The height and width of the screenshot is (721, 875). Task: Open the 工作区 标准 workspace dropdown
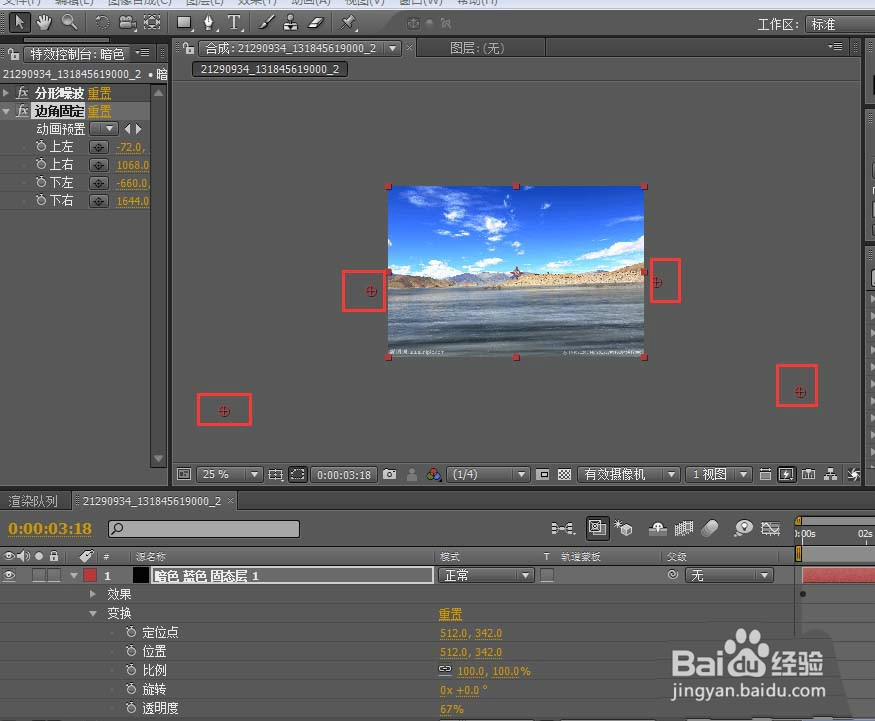[840, 24]
